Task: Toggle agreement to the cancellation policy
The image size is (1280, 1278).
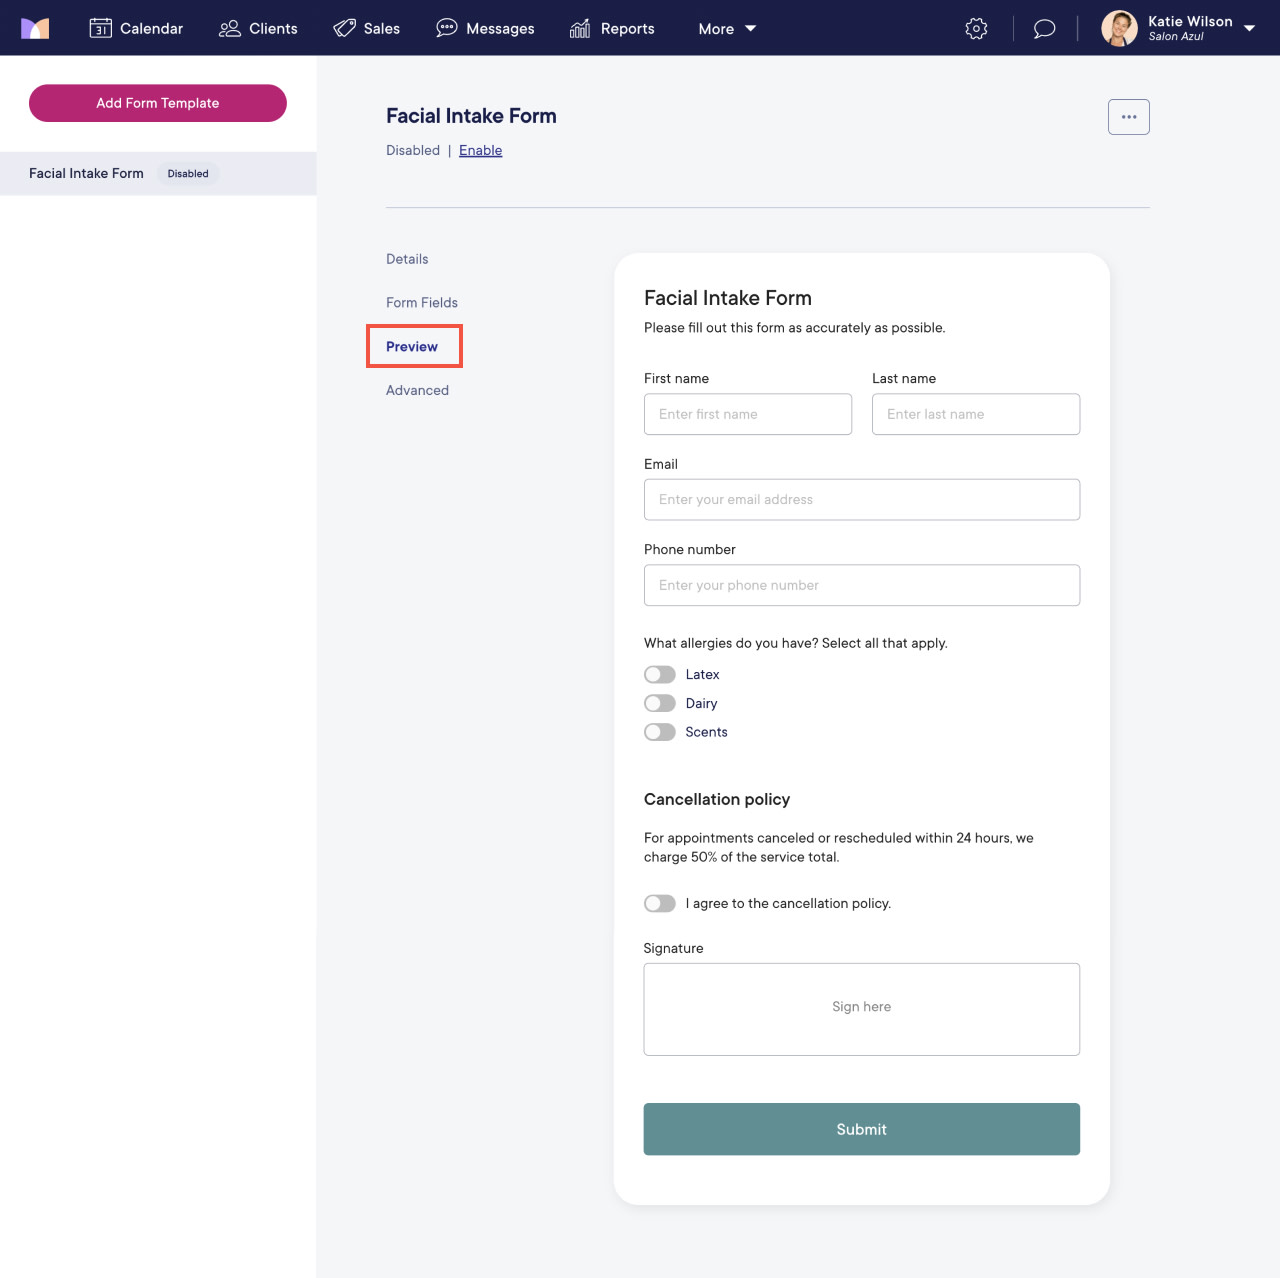Action: tap(659, 903)
